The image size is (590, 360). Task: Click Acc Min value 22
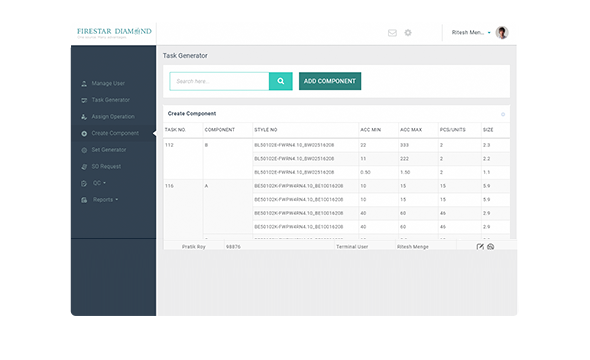(363, 145)
